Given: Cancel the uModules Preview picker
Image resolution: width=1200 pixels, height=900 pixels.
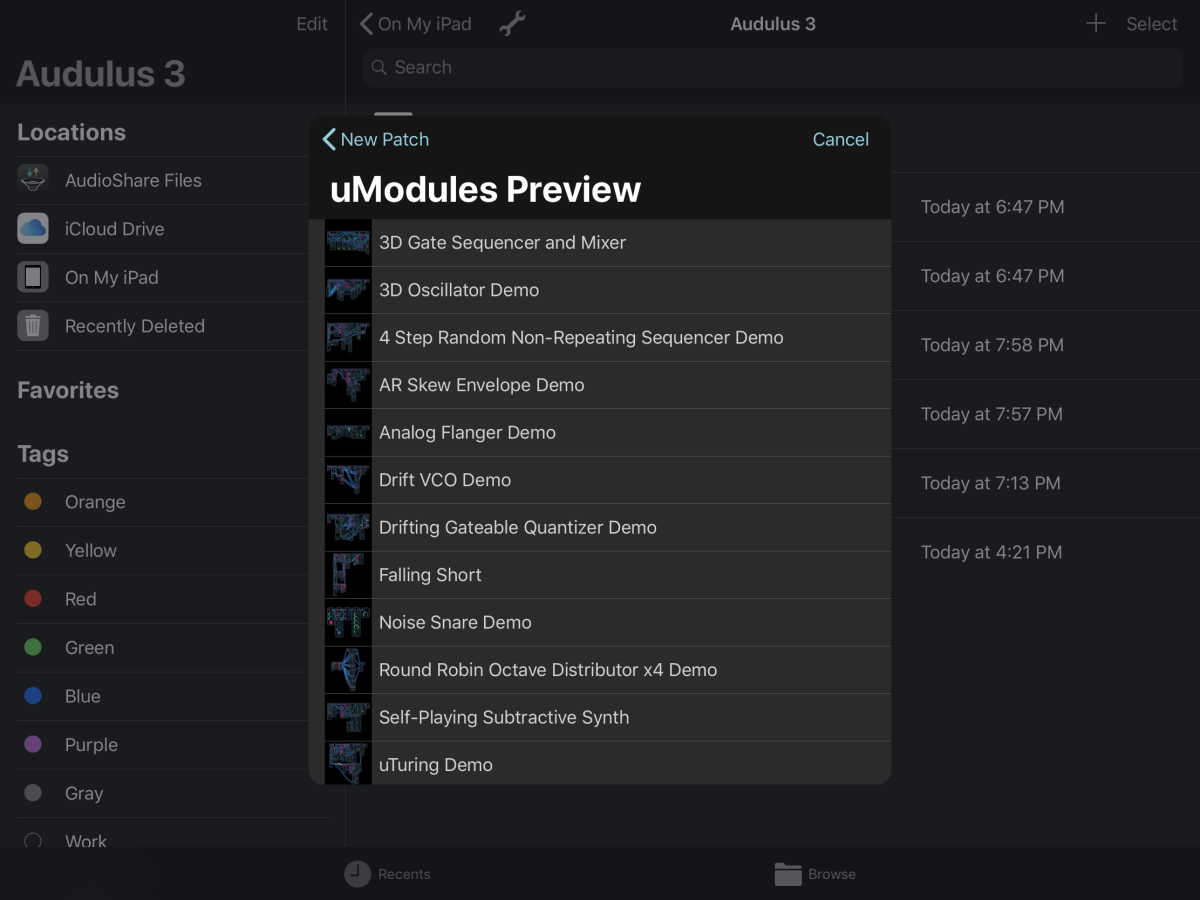Looking at the screenshot, I should (840, 139).
